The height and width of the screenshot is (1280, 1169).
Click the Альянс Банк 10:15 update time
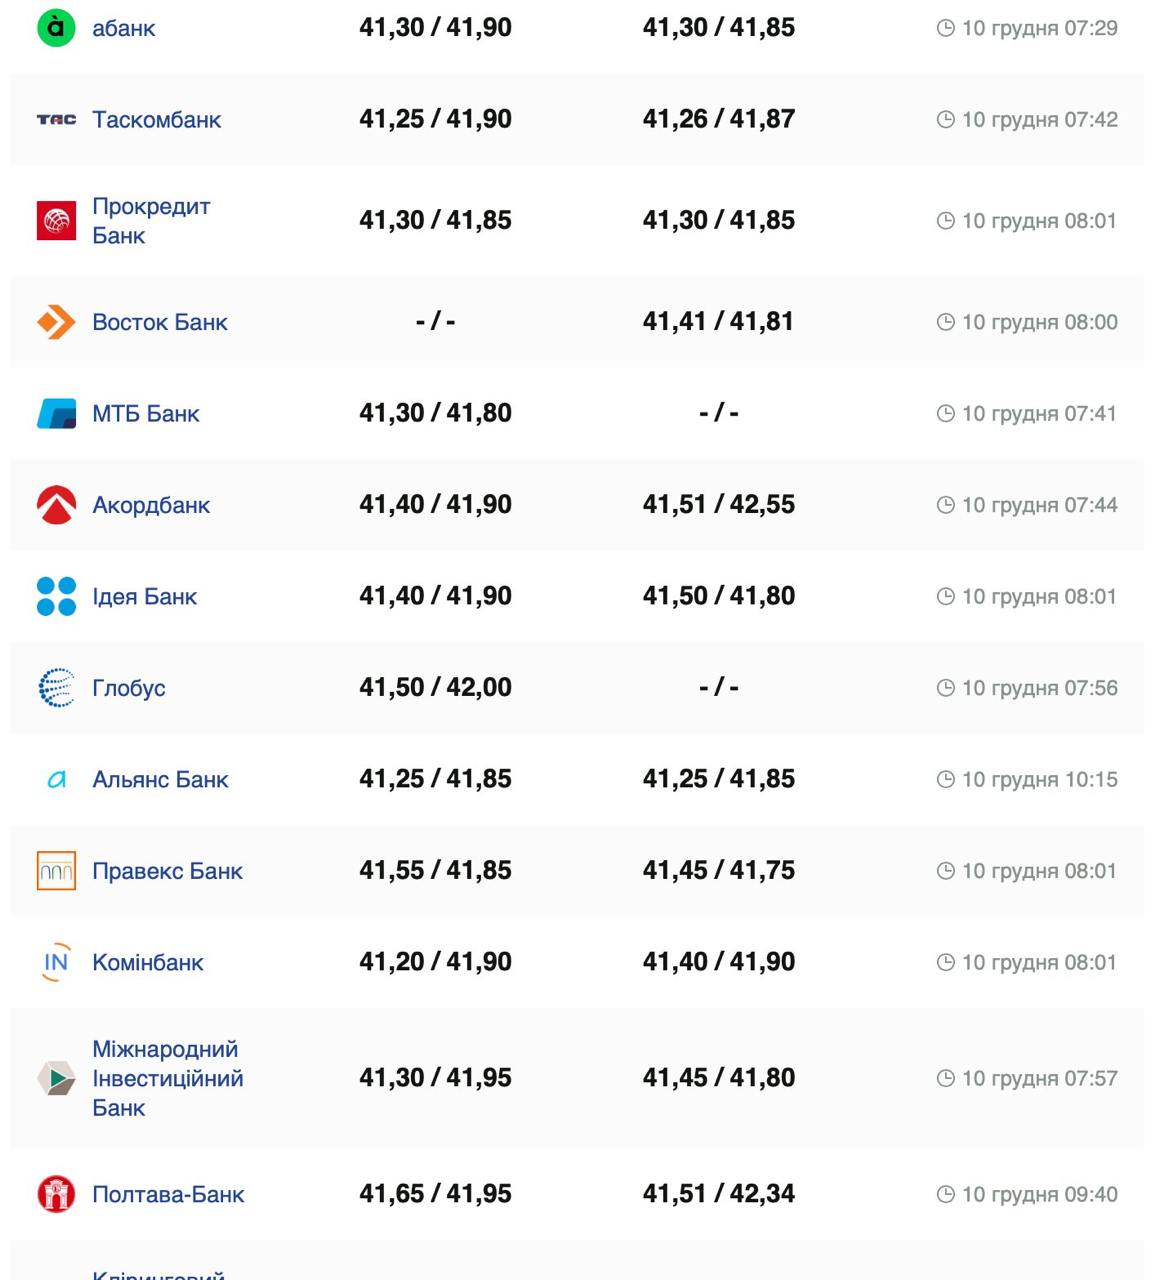[1039, 779]
